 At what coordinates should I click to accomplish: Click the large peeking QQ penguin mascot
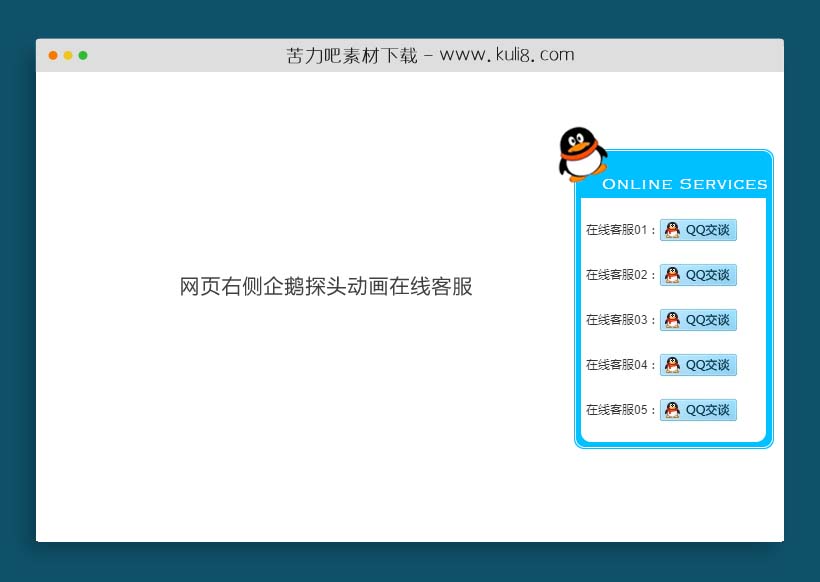[581, 152]
